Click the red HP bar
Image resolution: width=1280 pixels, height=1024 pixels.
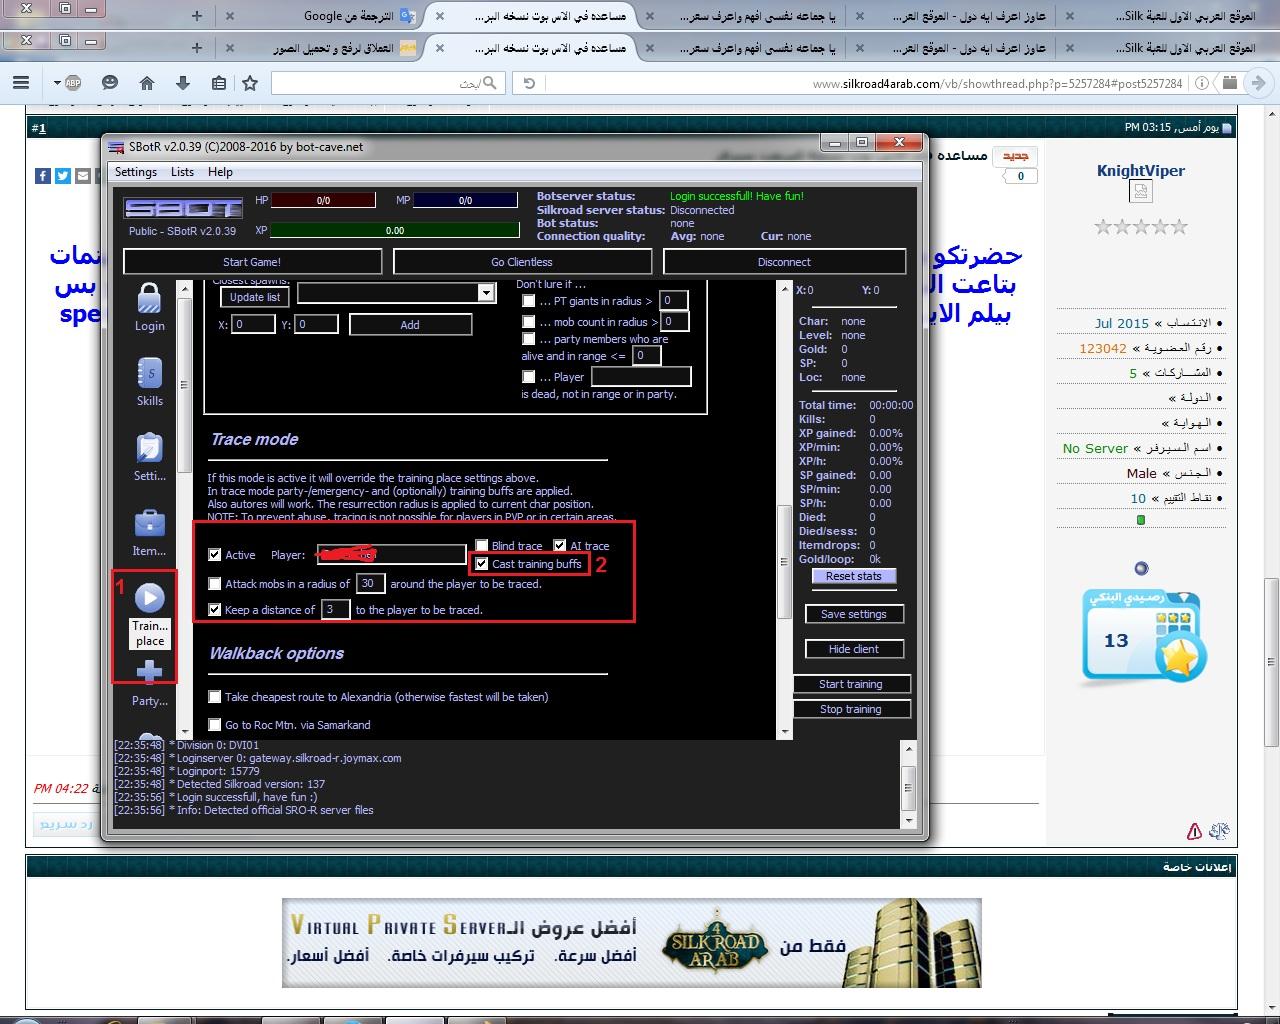click(x=323, y=200)
